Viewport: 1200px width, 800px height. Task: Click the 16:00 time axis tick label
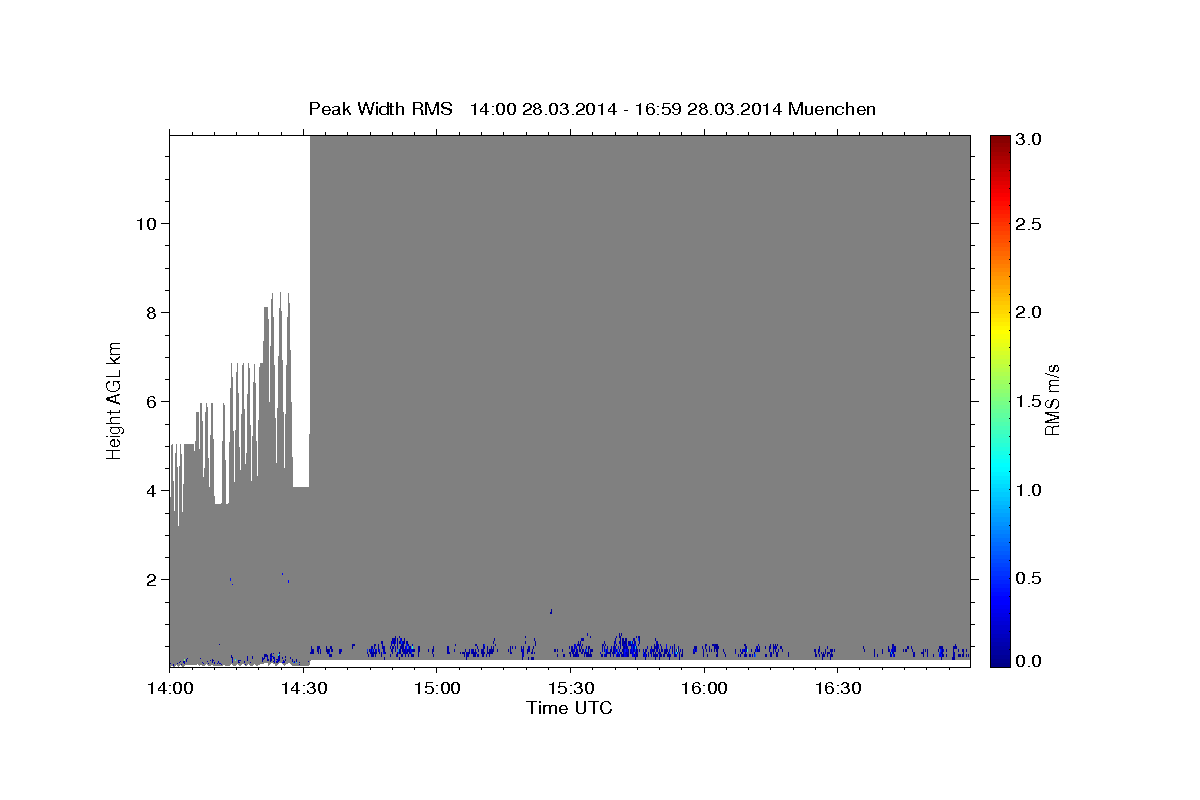(703, 690)
